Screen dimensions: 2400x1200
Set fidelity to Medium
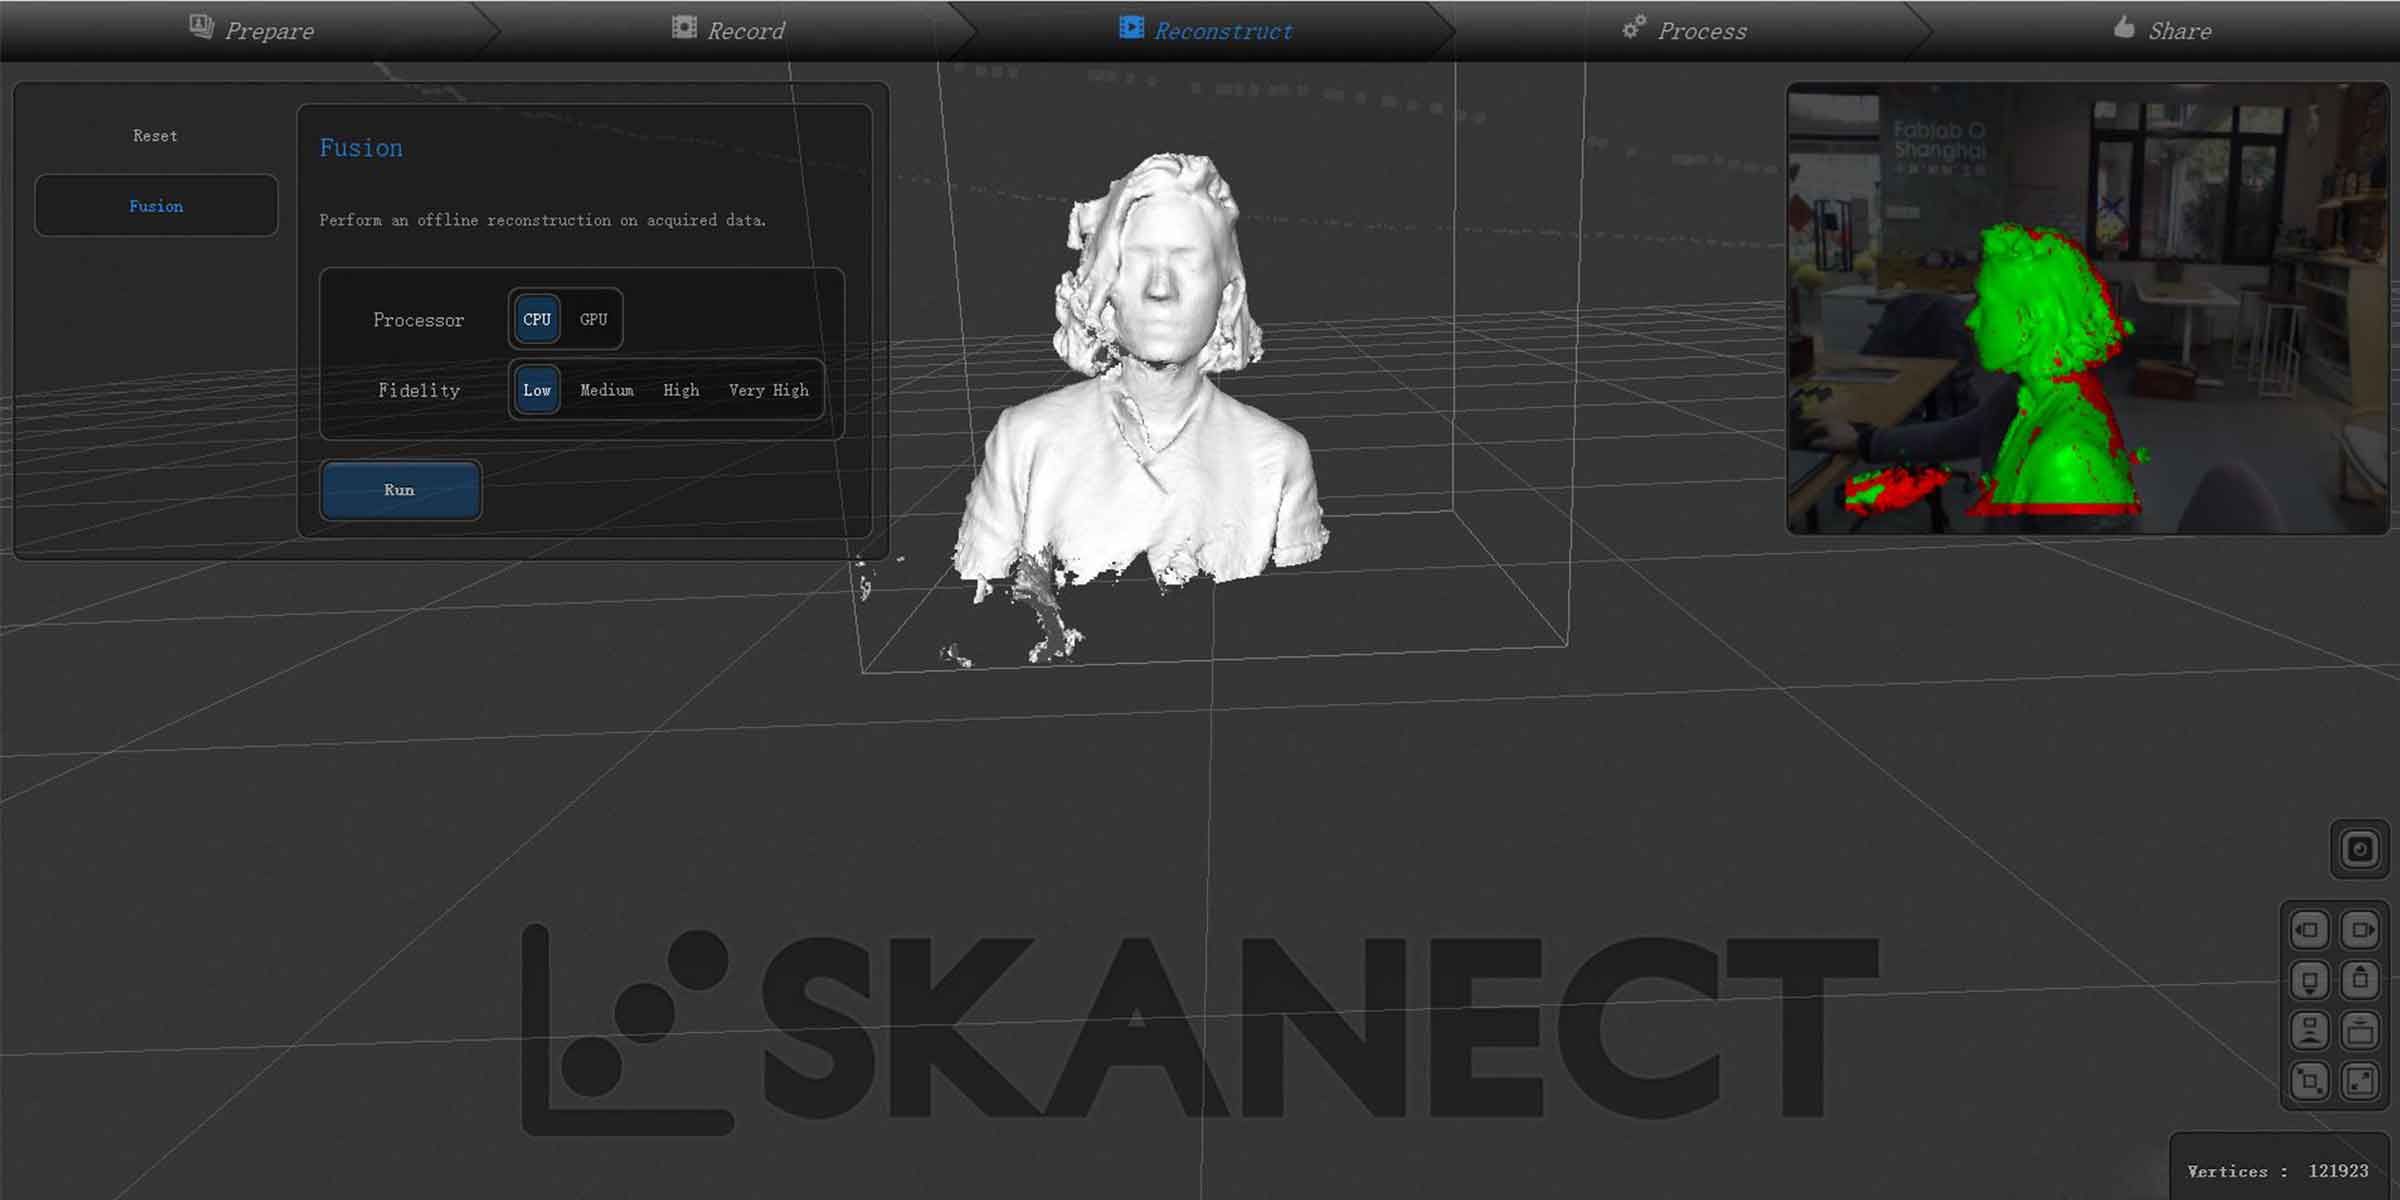(607, 390)
